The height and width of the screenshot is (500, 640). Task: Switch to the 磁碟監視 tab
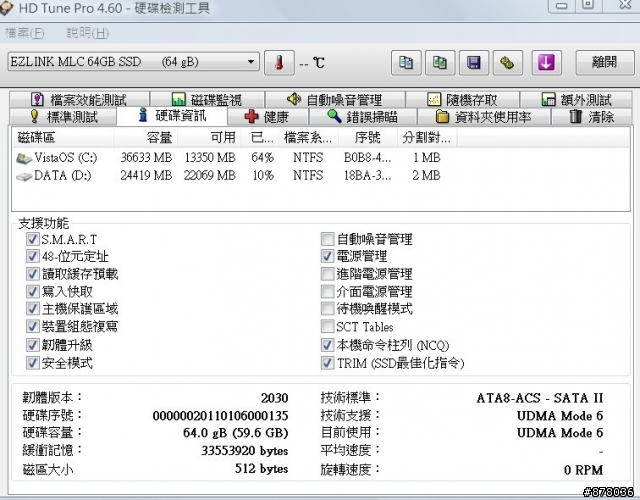tap(207, 100)
